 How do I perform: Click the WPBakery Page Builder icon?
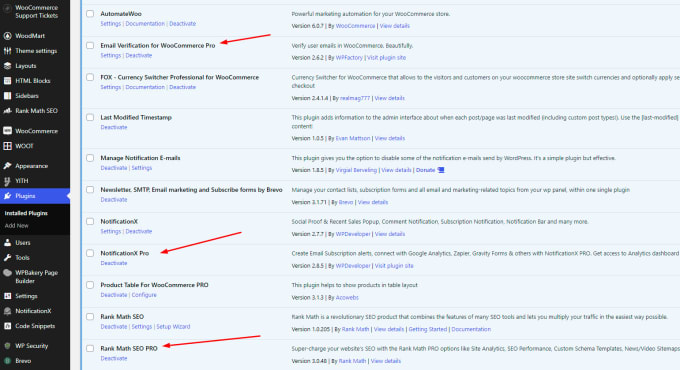(7, 273)
